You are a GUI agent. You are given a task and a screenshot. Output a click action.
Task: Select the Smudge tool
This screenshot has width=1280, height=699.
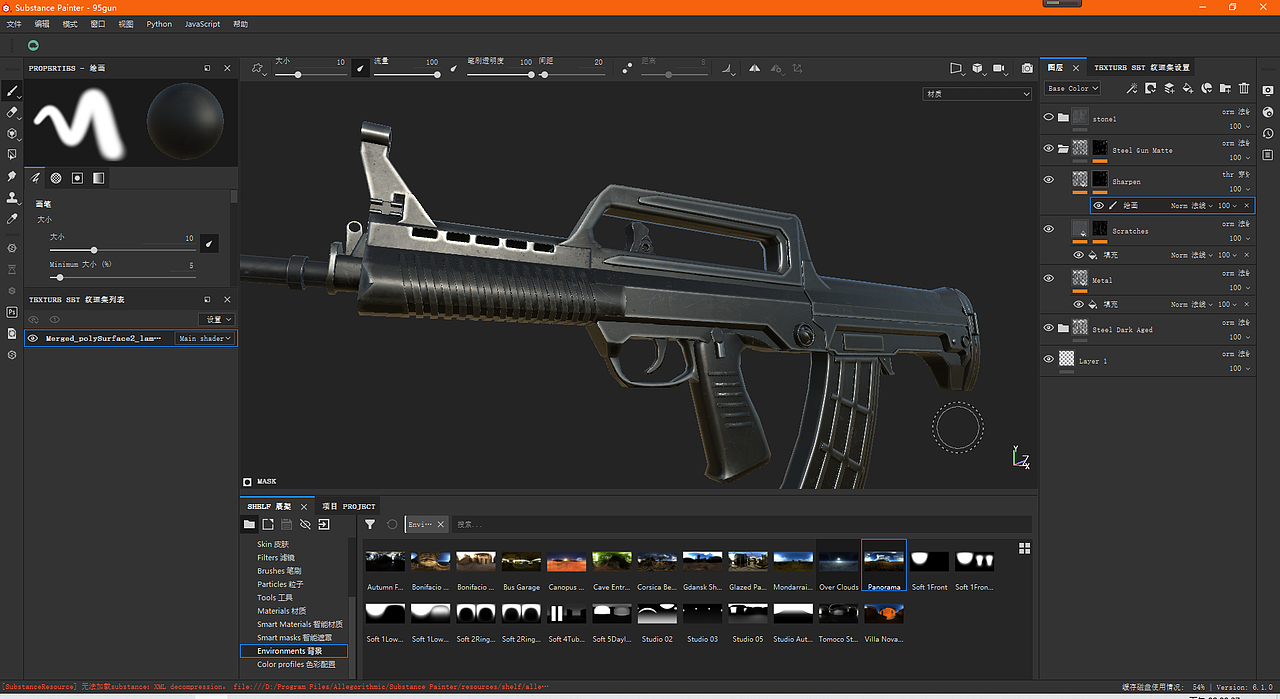[x=12, y=176]
